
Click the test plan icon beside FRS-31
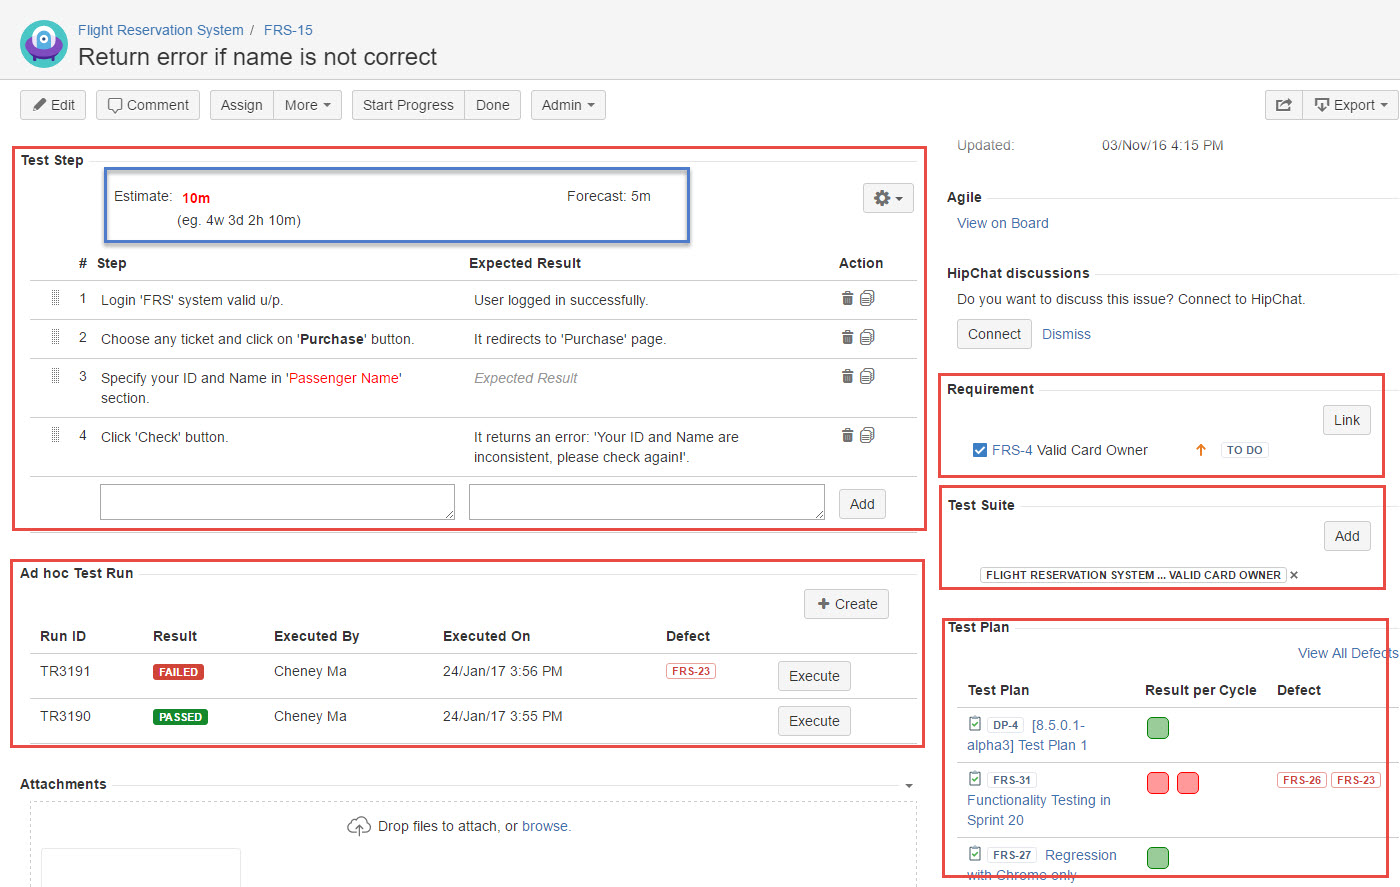(975, 779)
